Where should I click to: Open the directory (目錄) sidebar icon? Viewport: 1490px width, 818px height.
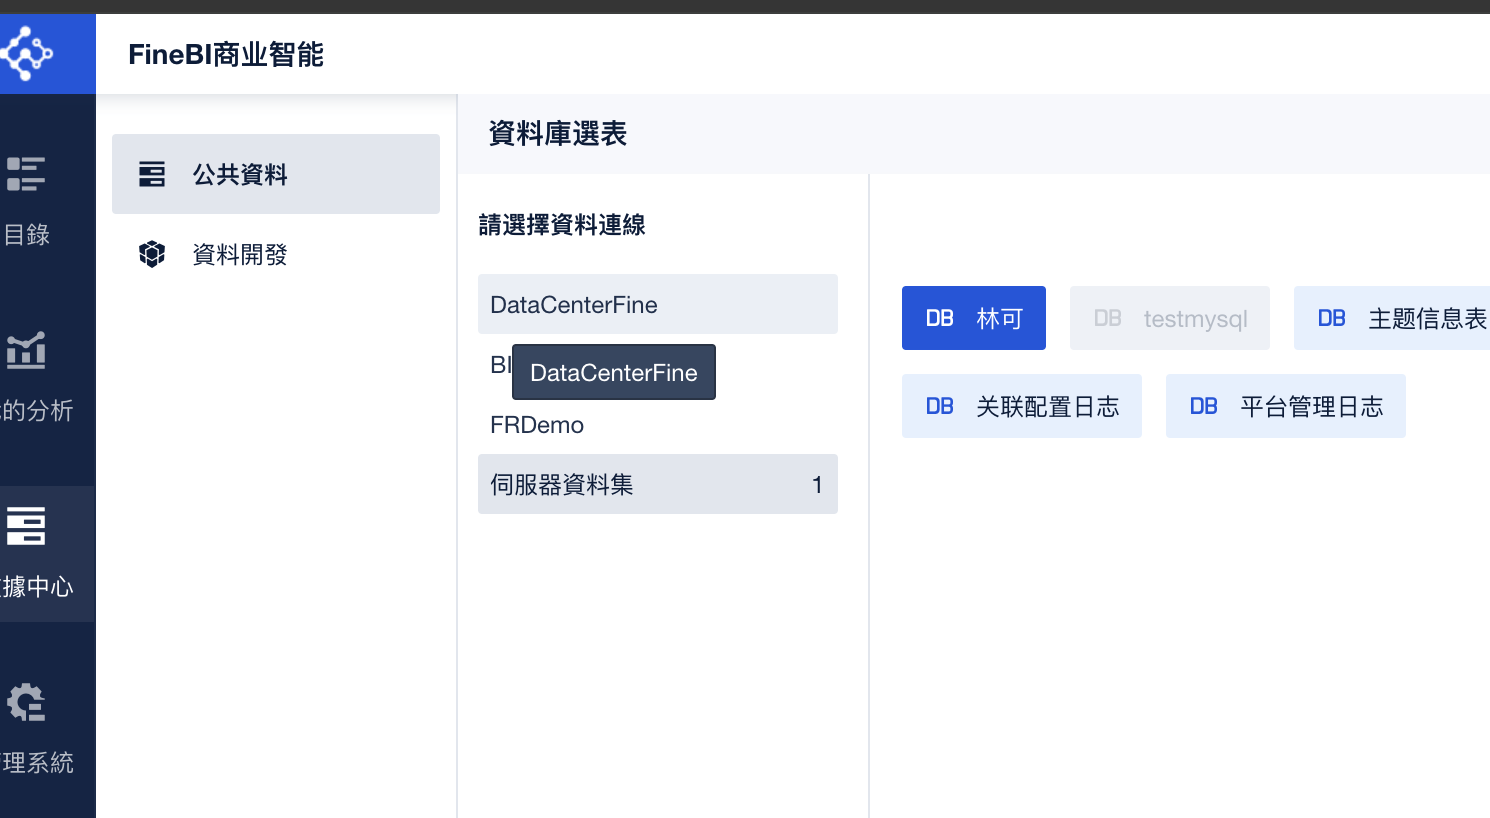26,174
